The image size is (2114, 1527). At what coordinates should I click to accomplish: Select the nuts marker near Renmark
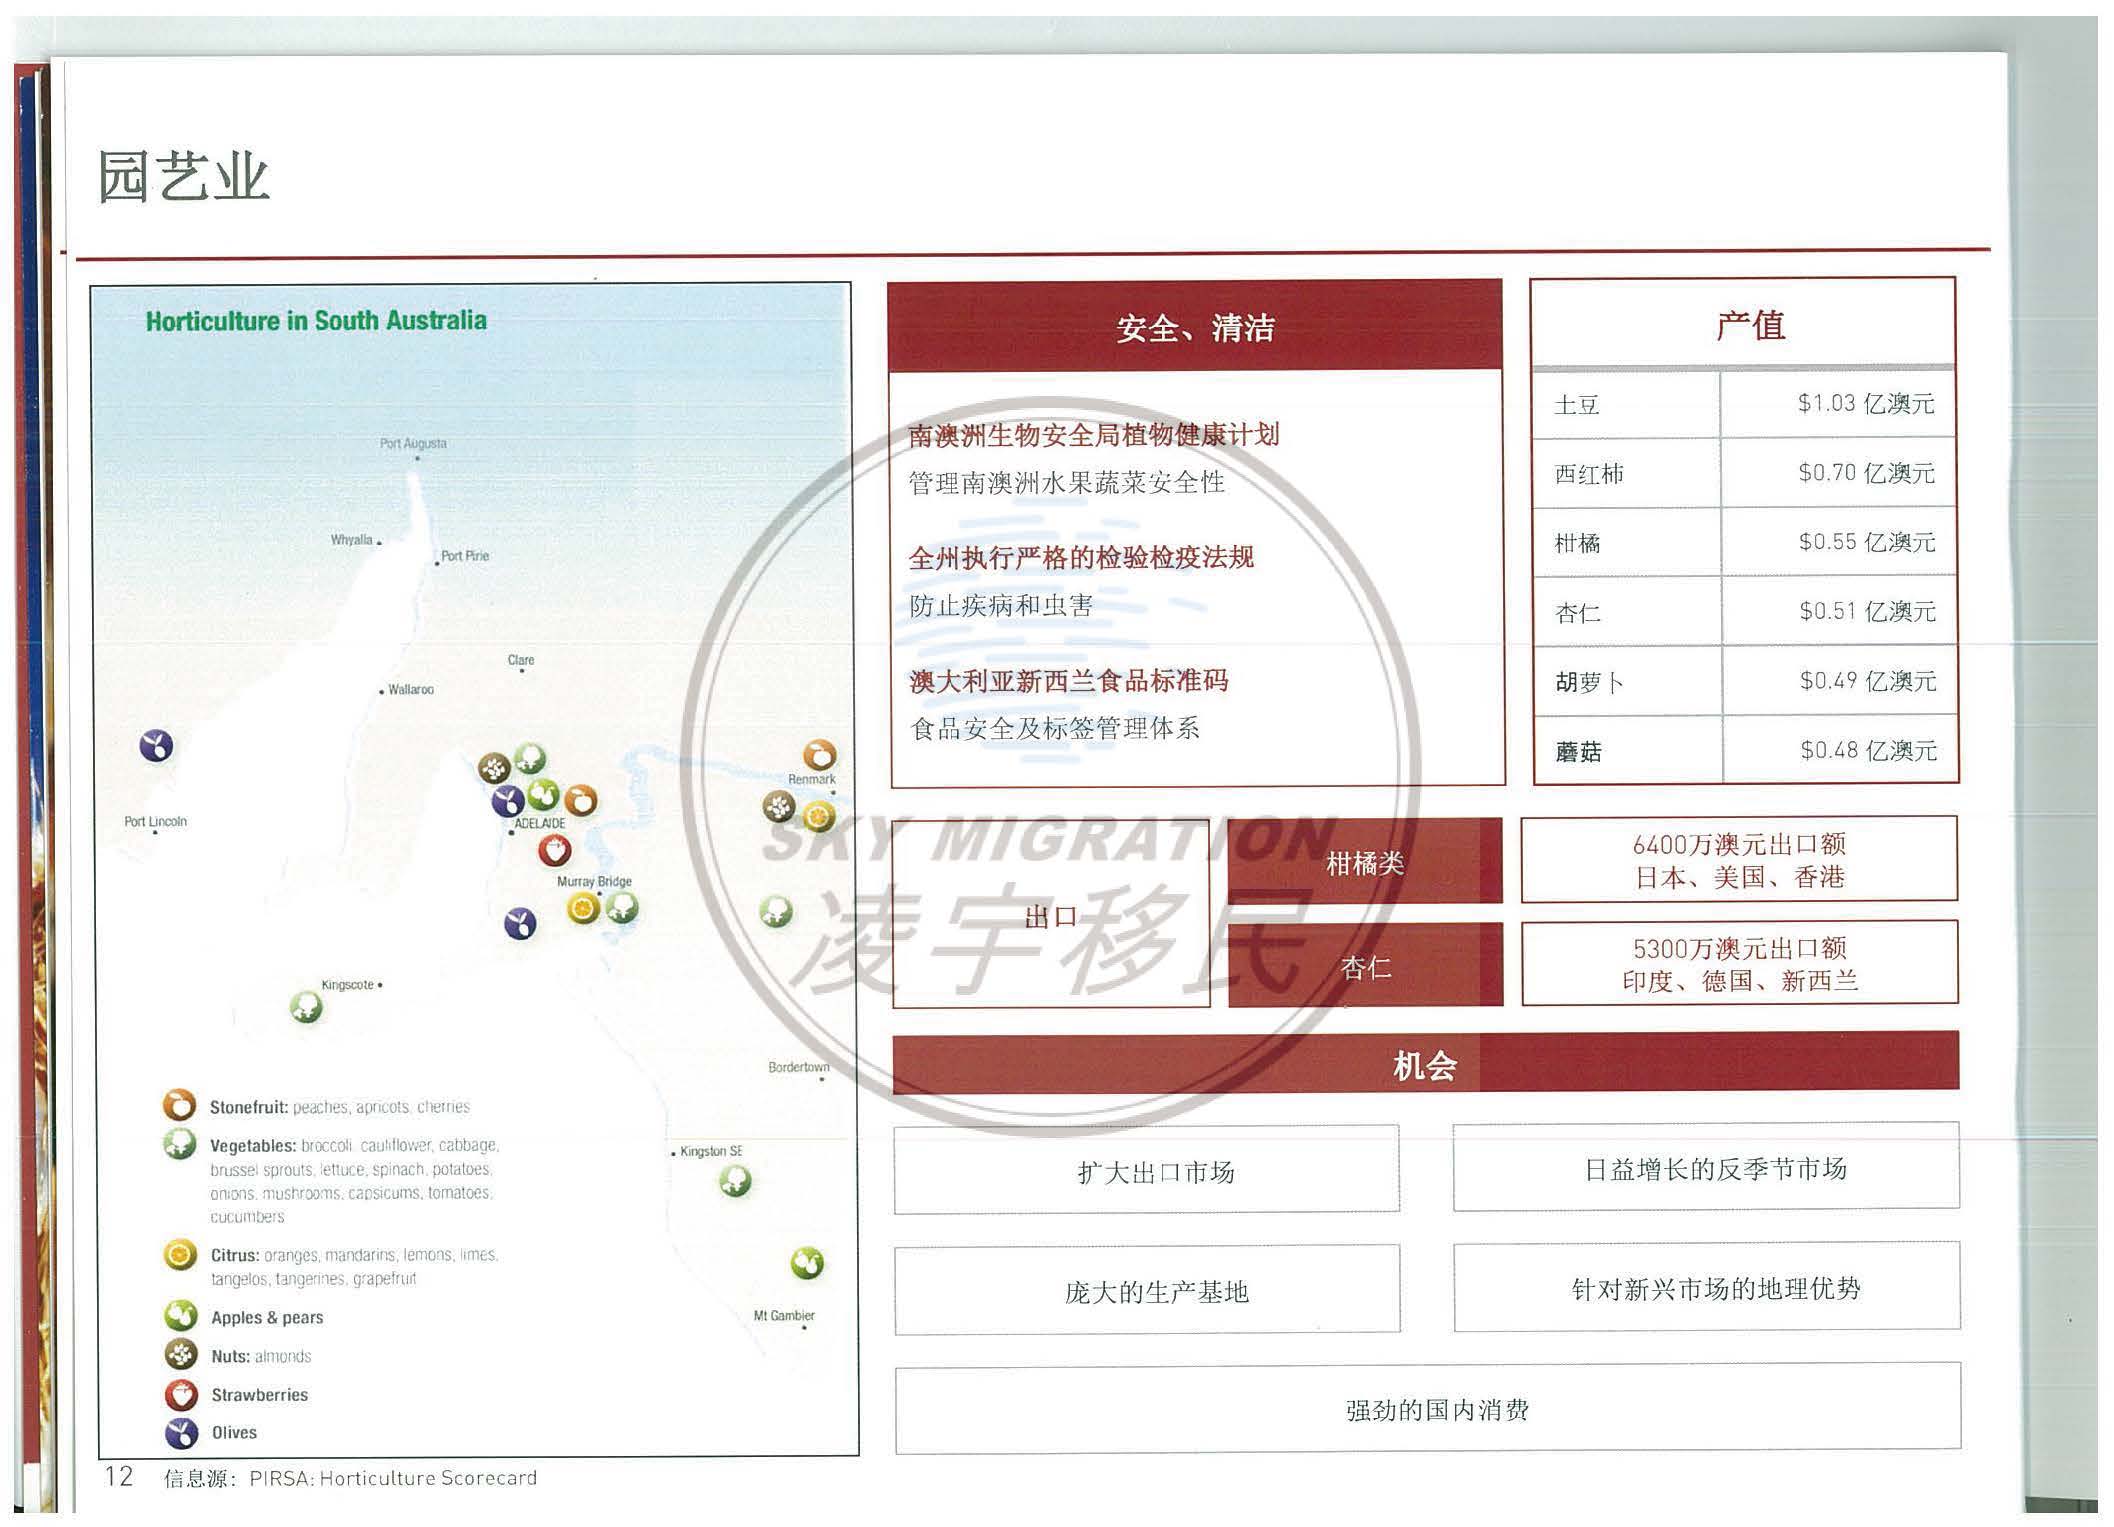pos(779,807)
